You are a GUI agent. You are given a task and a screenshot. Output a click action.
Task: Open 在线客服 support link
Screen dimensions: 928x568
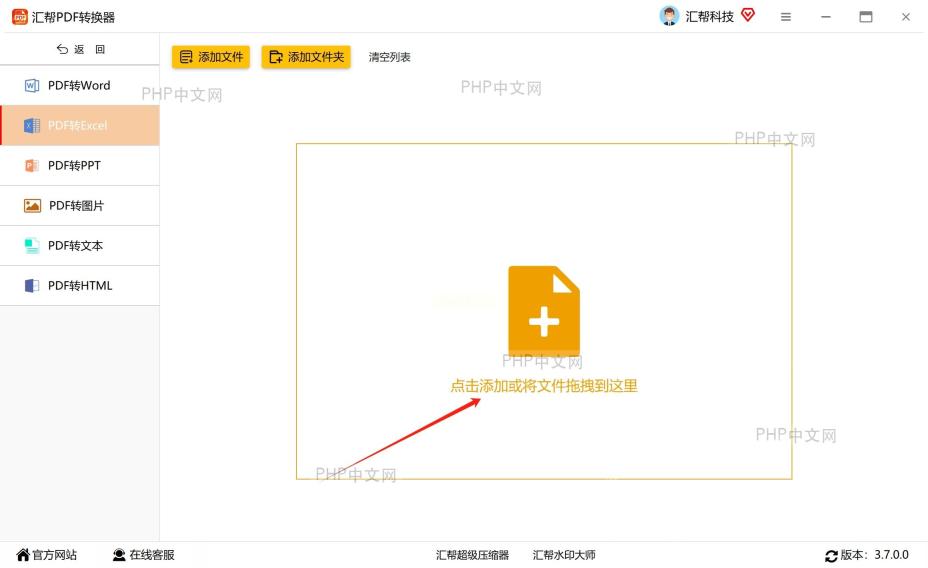(152, 555)
